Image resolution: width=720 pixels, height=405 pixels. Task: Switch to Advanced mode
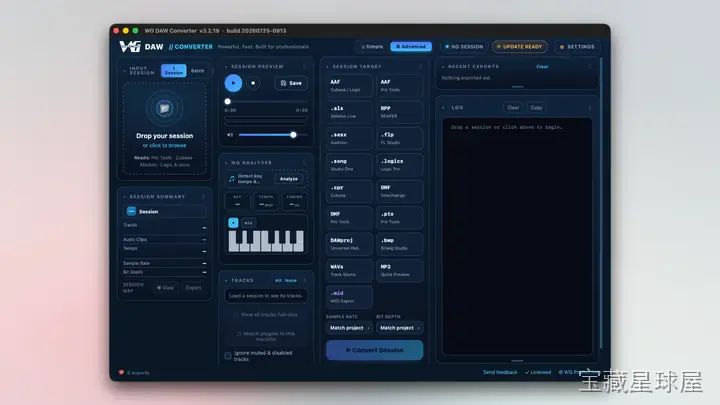tap(411, 46)
